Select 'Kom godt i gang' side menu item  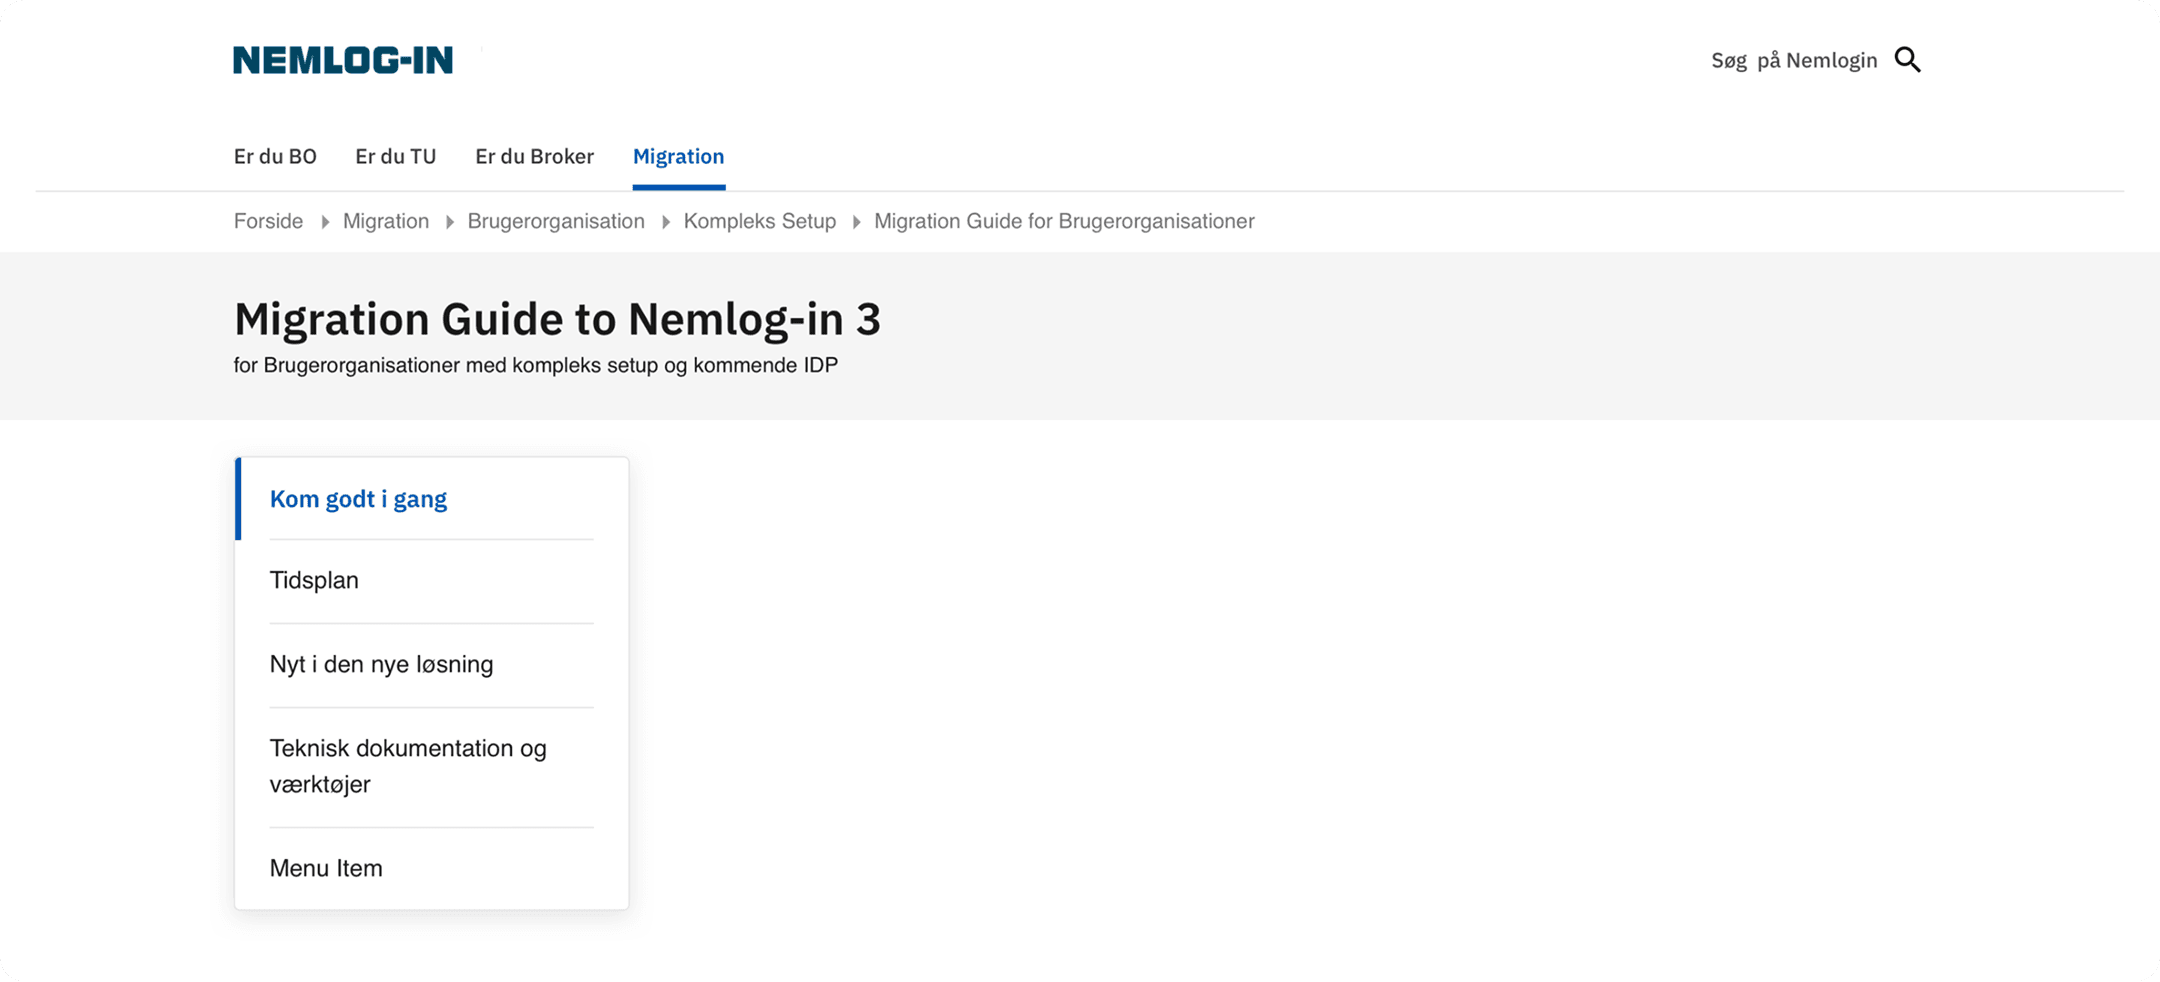432,499
